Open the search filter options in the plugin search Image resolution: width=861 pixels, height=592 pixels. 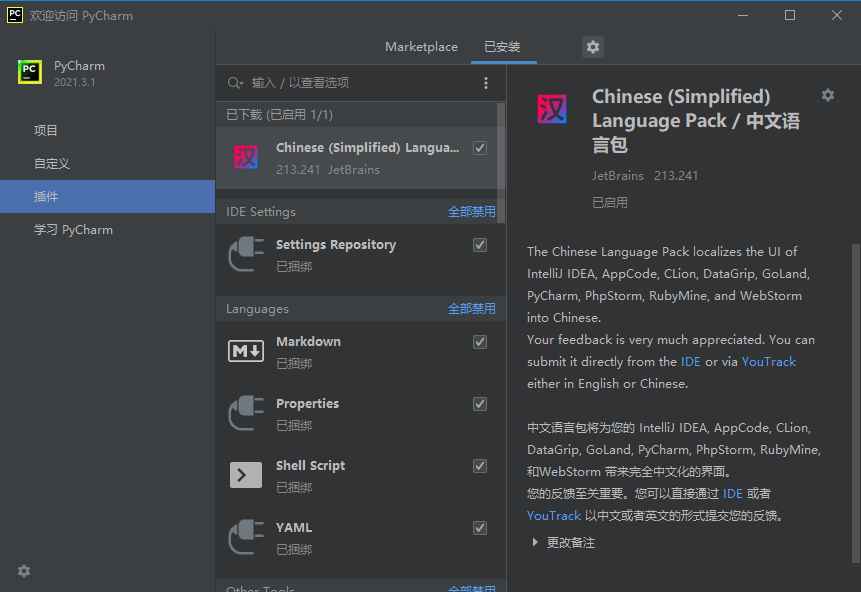(235, 82)
